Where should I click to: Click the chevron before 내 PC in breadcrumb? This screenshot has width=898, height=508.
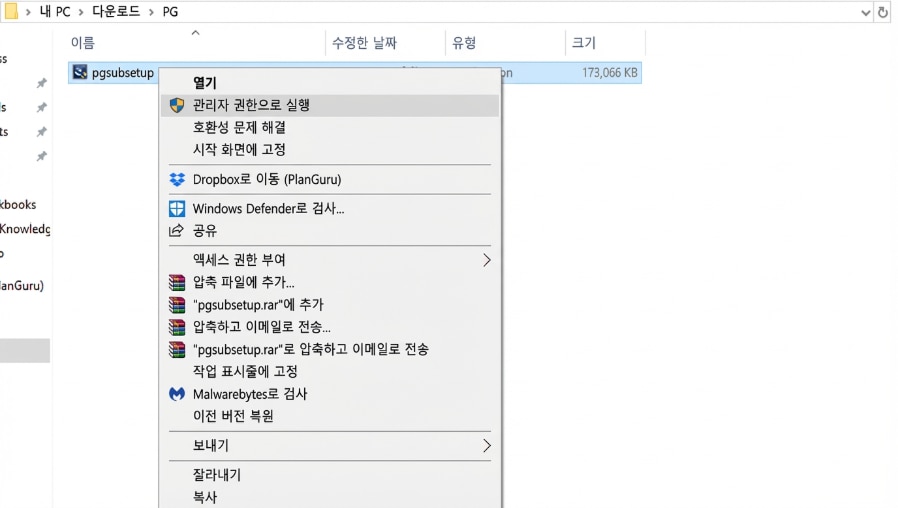(27, 12)
